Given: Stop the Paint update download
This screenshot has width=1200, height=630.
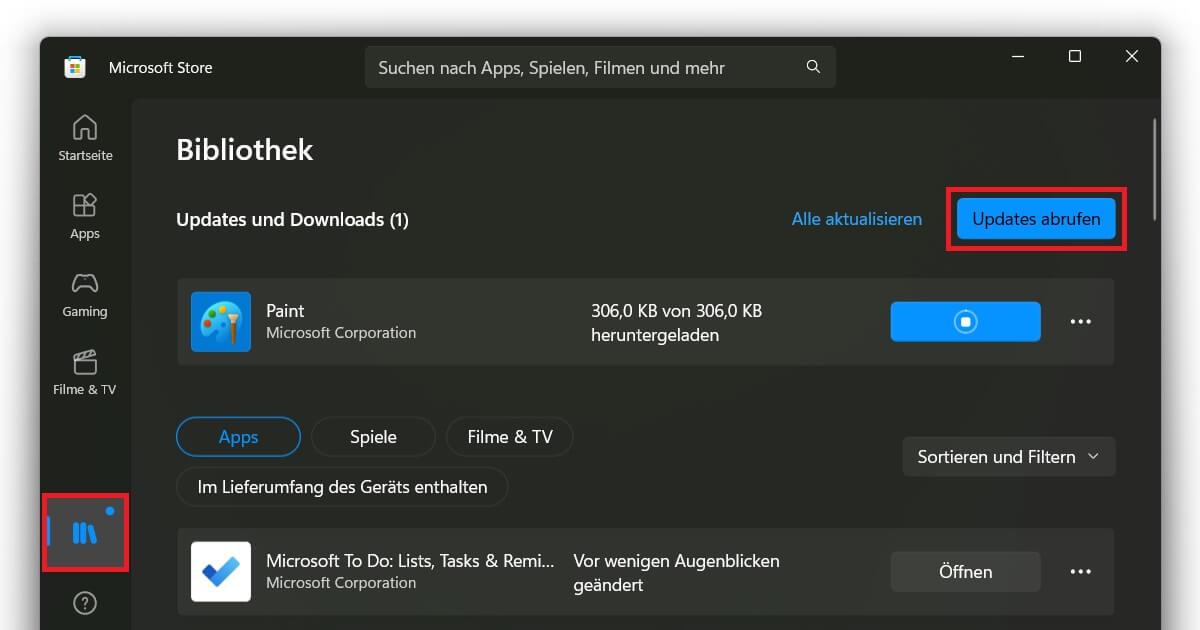Looking at the screenshot, I should (x=964, y=321).
